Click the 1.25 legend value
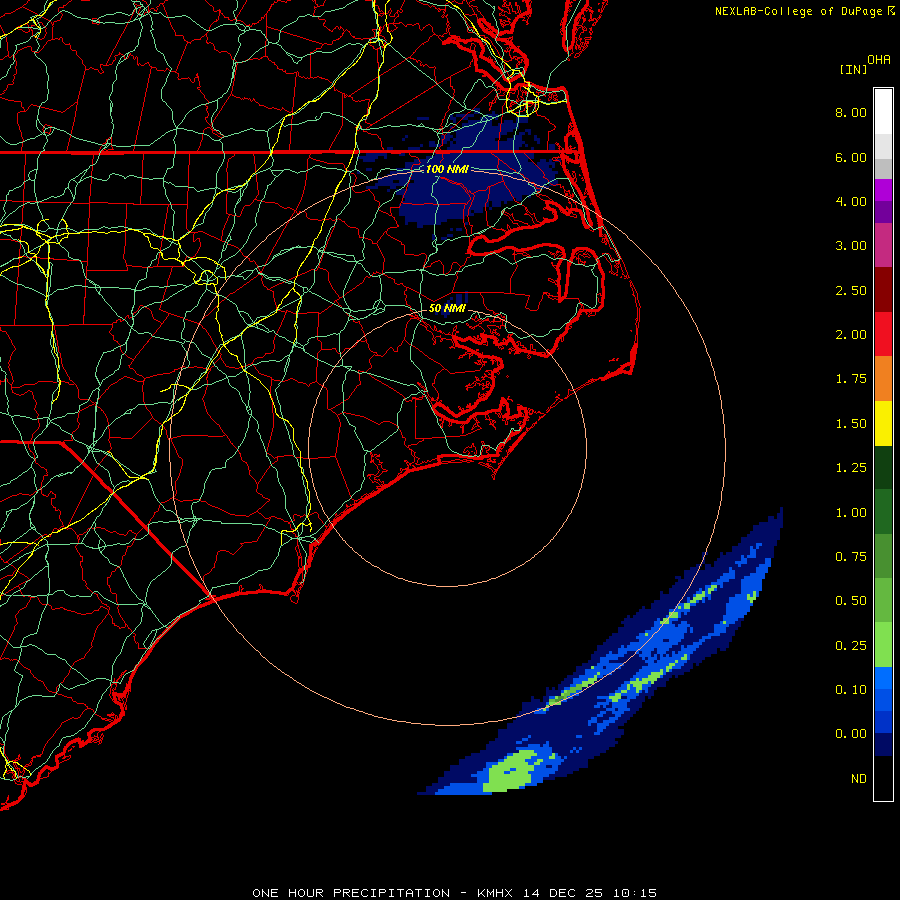900x900 pixels. 851,468
